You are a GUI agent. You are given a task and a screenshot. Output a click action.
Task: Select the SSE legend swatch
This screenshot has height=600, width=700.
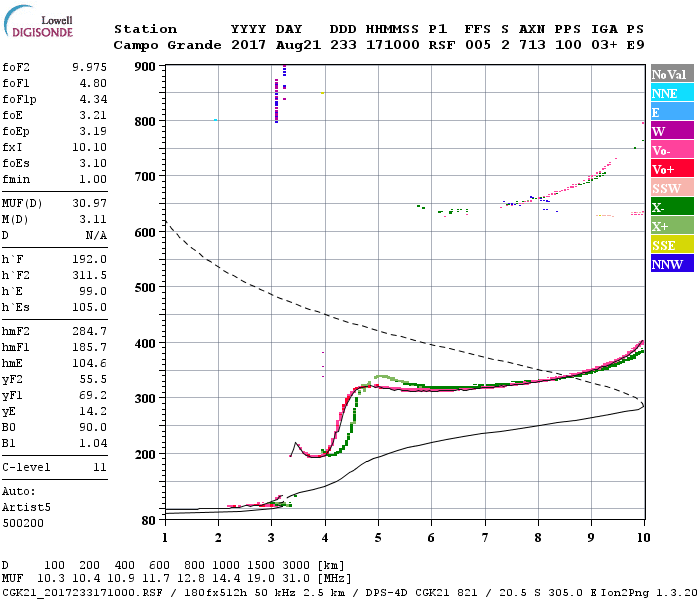[672, 244]
